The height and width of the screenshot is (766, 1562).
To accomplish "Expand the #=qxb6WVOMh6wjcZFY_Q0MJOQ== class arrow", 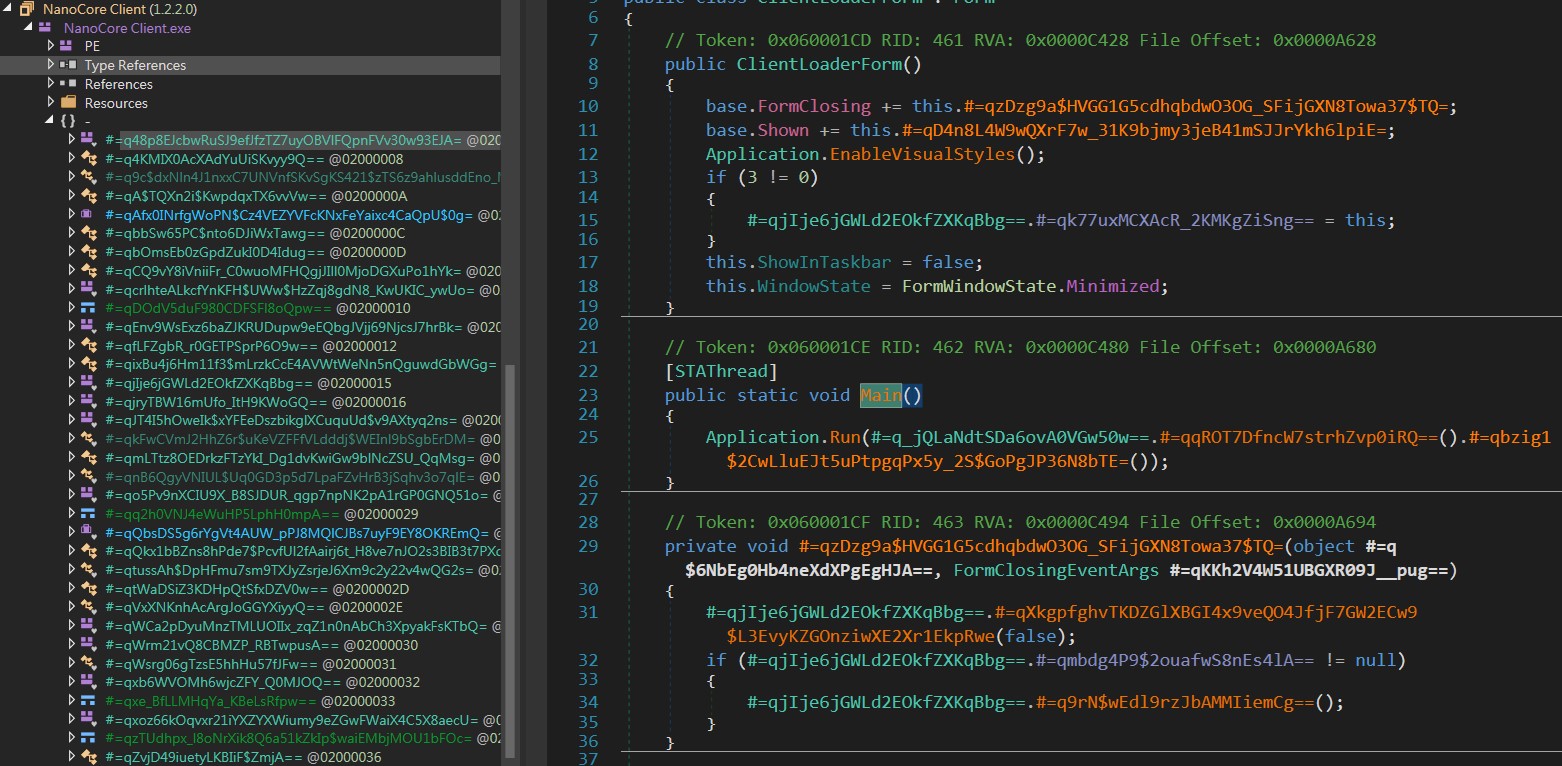I will [x=71, y=682].
